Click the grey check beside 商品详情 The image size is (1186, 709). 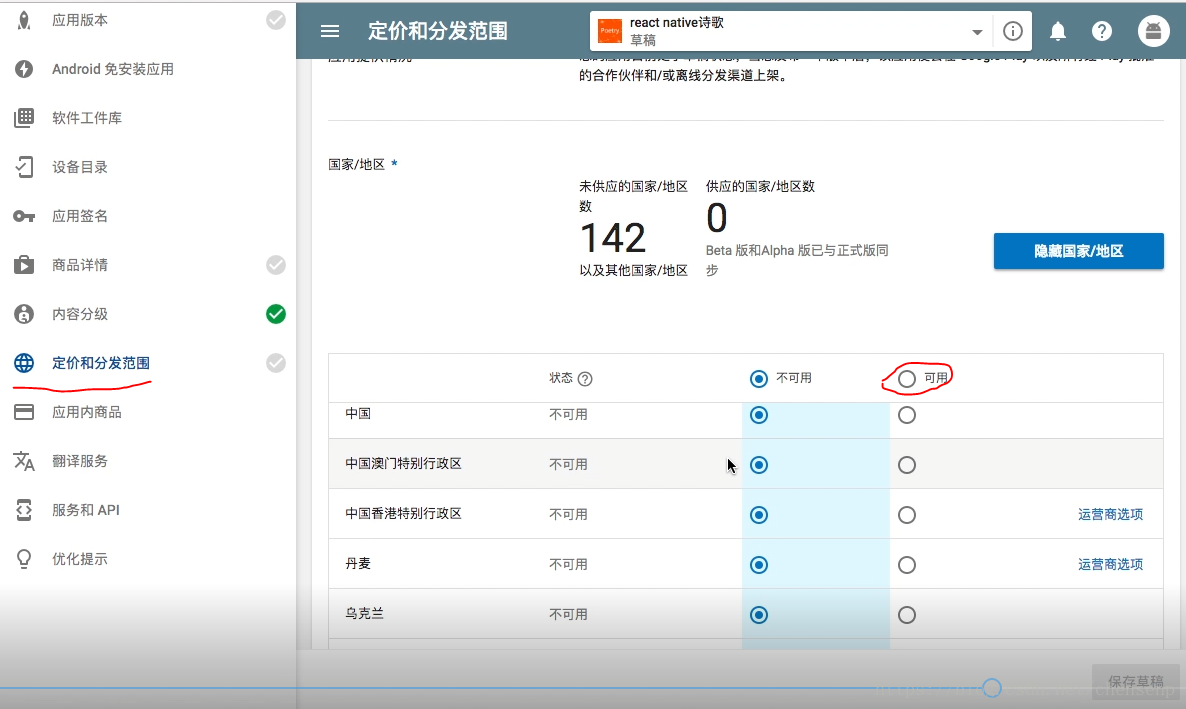(x=276, y=265)
